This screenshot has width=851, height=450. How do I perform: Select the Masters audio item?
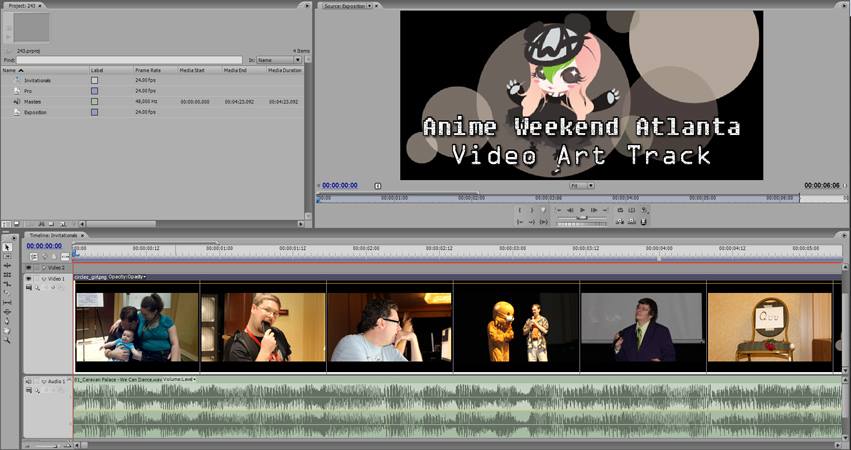click(x=32, y=102)
